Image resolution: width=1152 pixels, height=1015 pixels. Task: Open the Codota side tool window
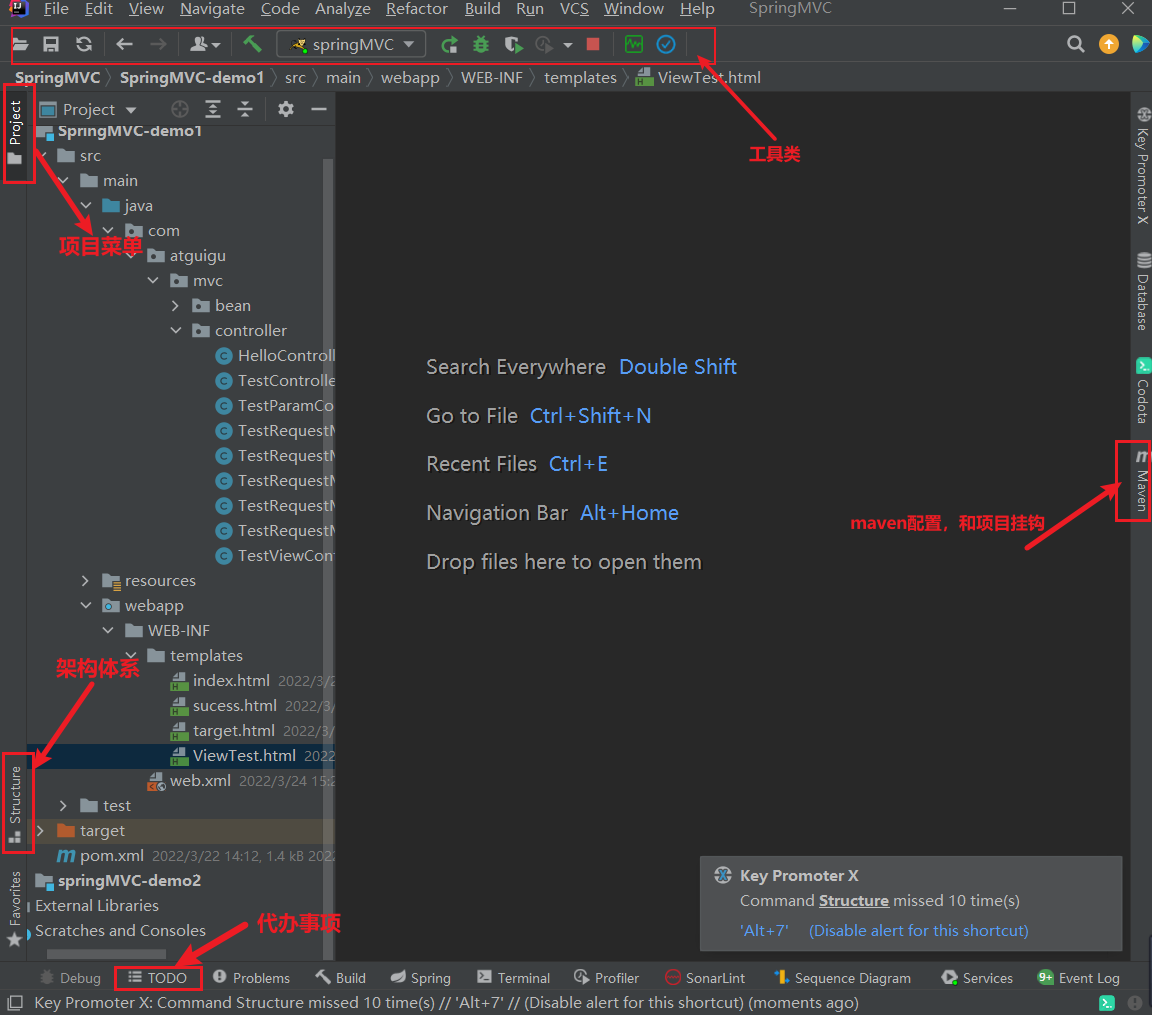(1142, 391)
